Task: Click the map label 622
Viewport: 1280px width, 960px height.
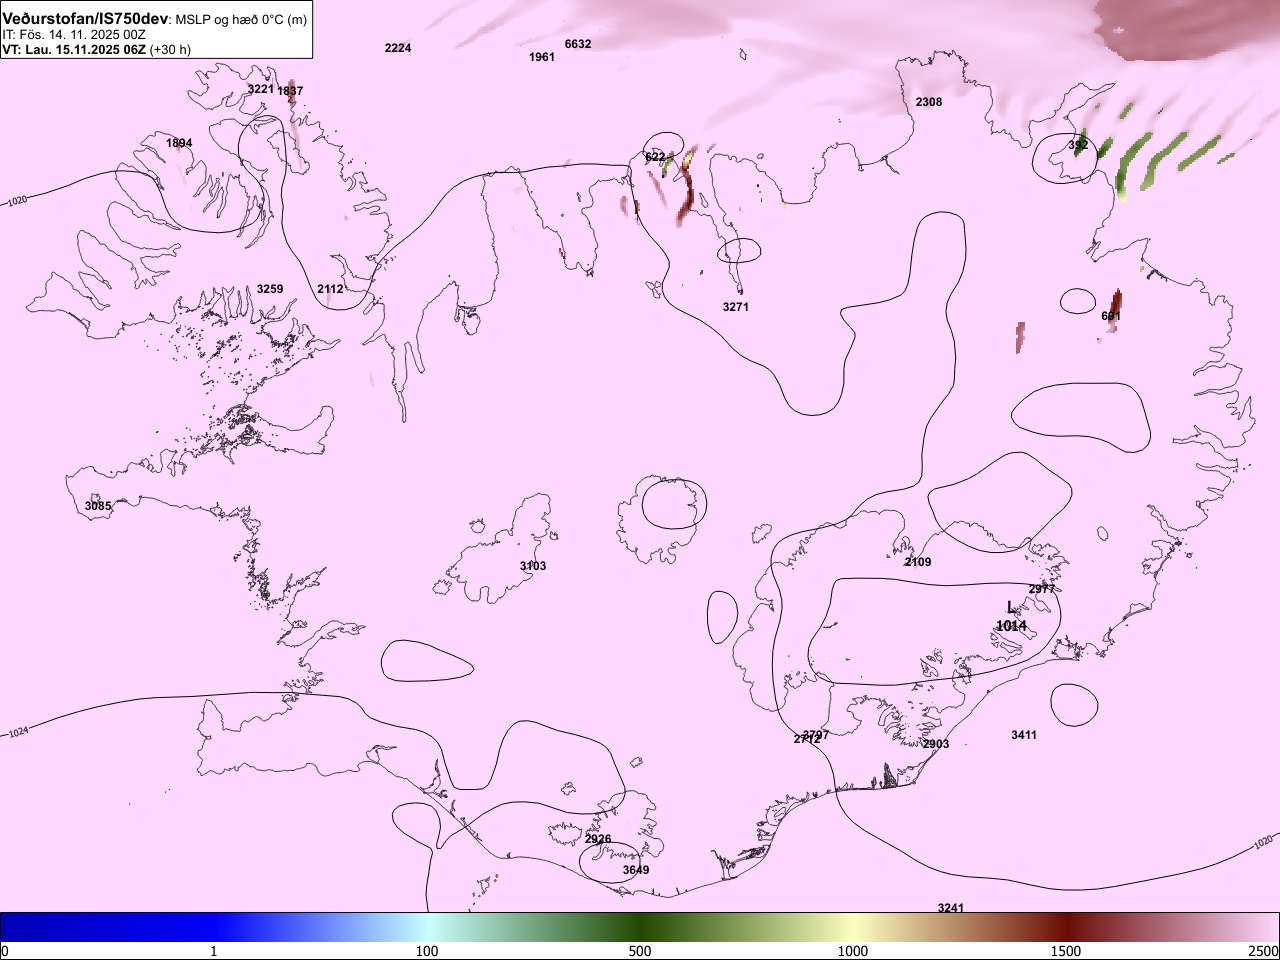Action: pos(655,157)
